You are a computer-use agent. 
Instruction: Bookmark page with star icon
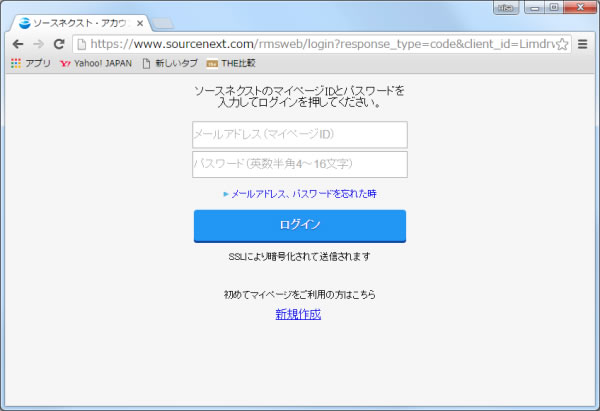[562, 44]
